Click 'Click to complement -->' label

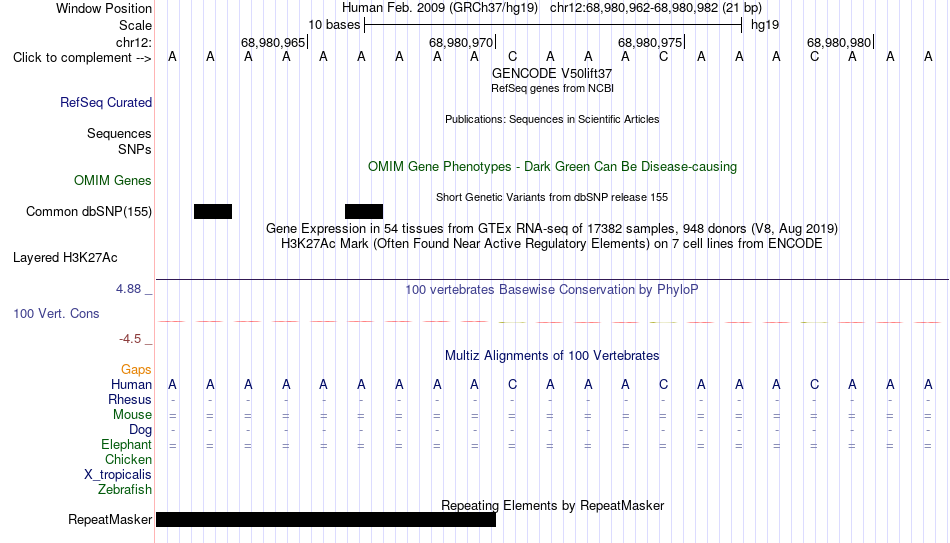[x=82, y=58]
